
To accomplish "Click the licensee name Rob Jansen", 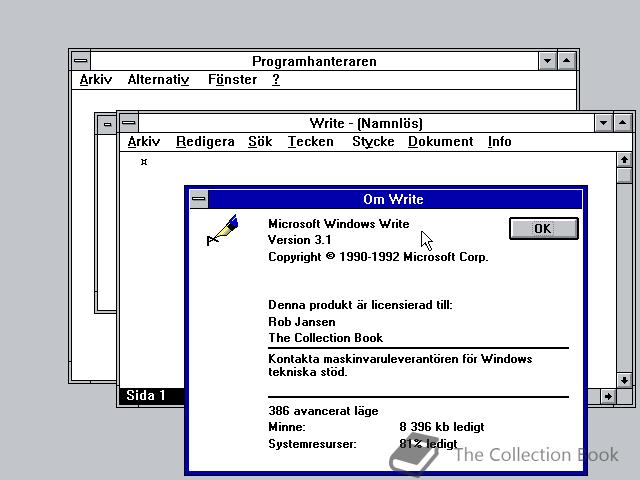I will point(302,322).
